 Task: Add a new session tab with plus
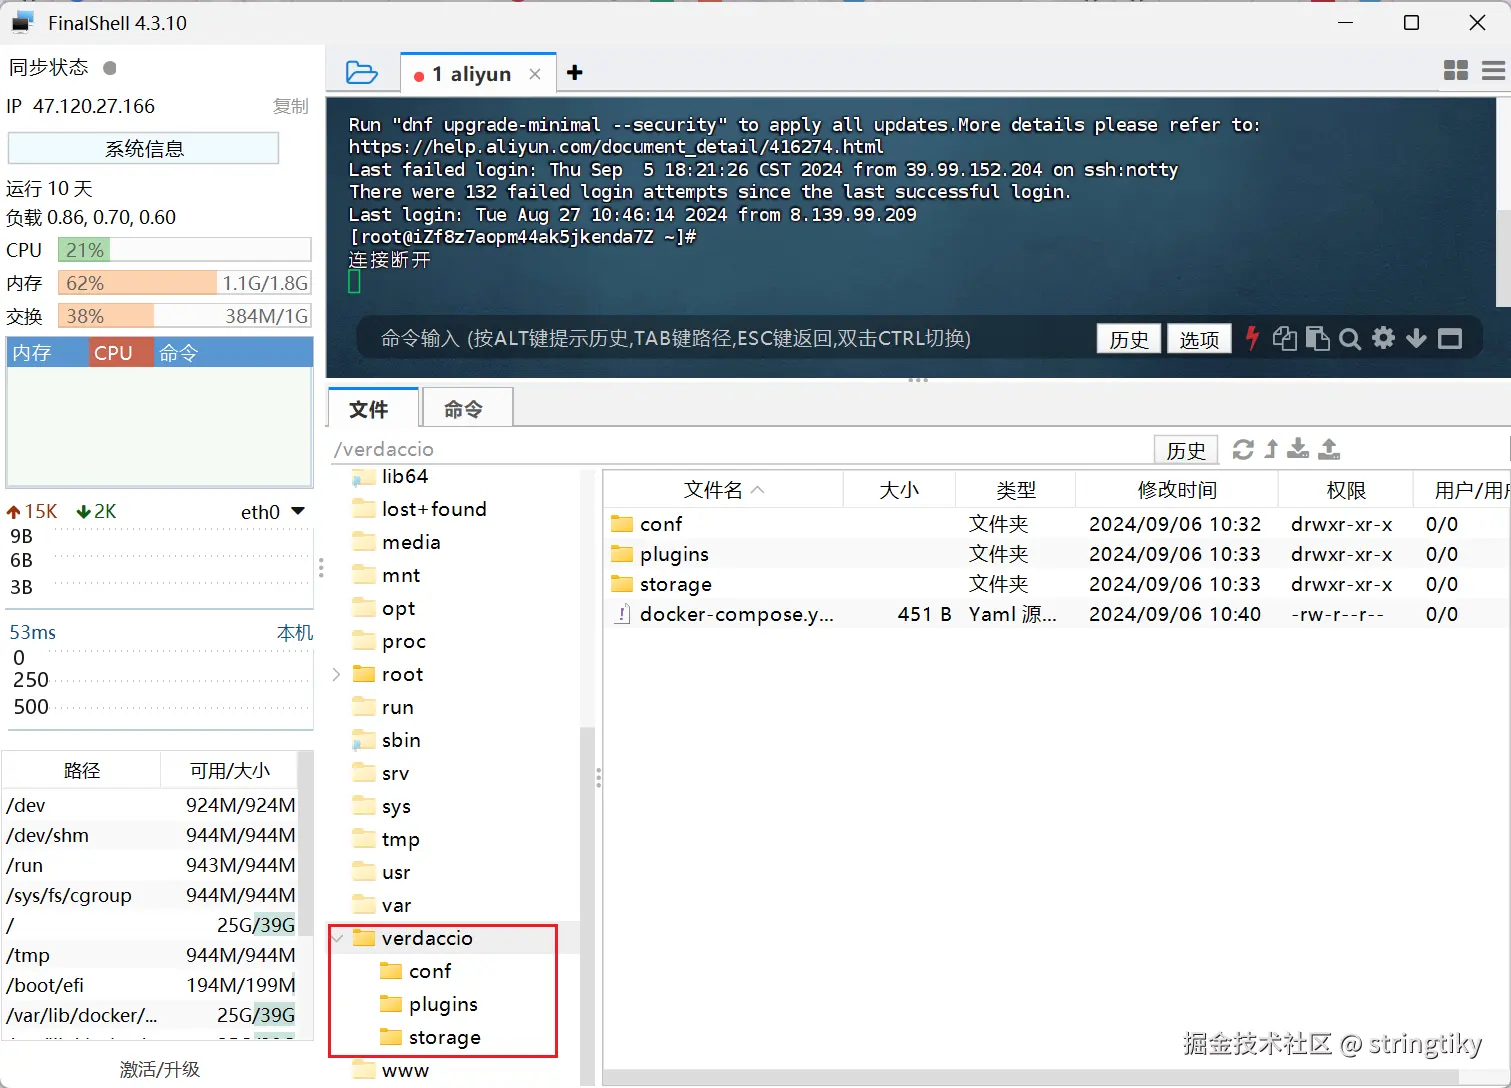(x=574, y=73)
